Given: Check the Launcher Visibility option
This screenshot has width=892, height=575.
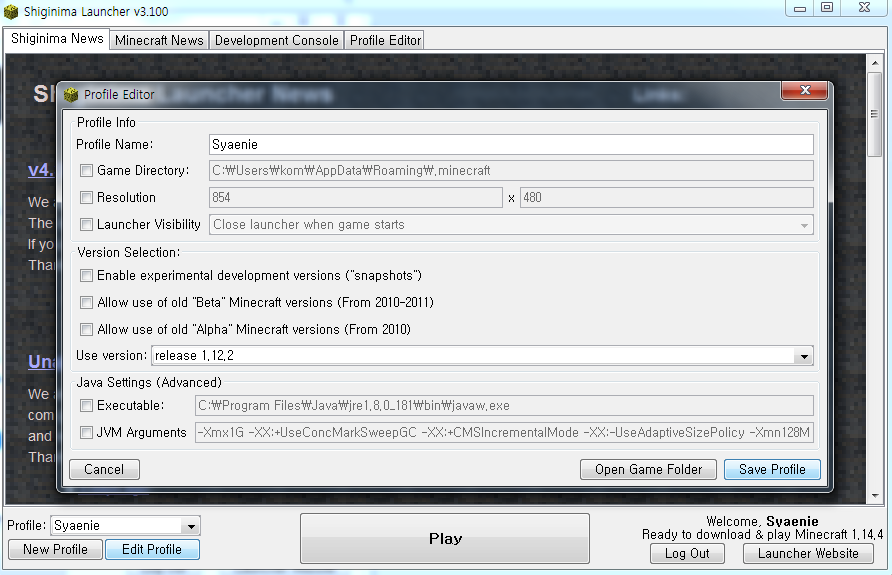Looking at the screenshot, I should coord(86,225).
